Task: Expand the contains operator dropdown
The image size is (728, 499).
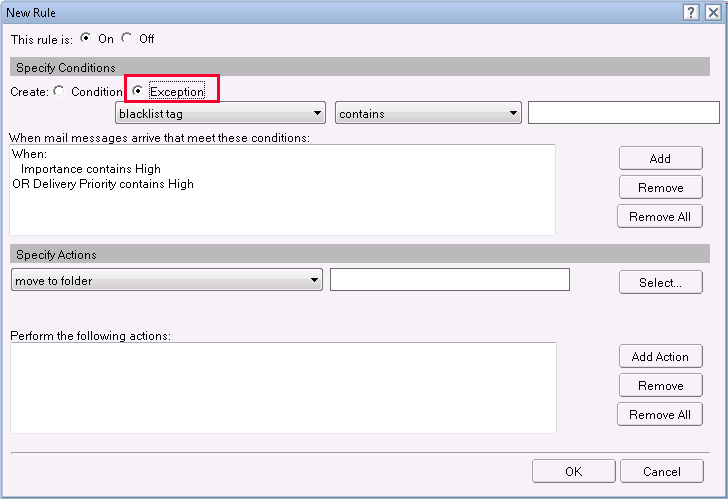Action: pyautogui.click(x=428, y=114)
